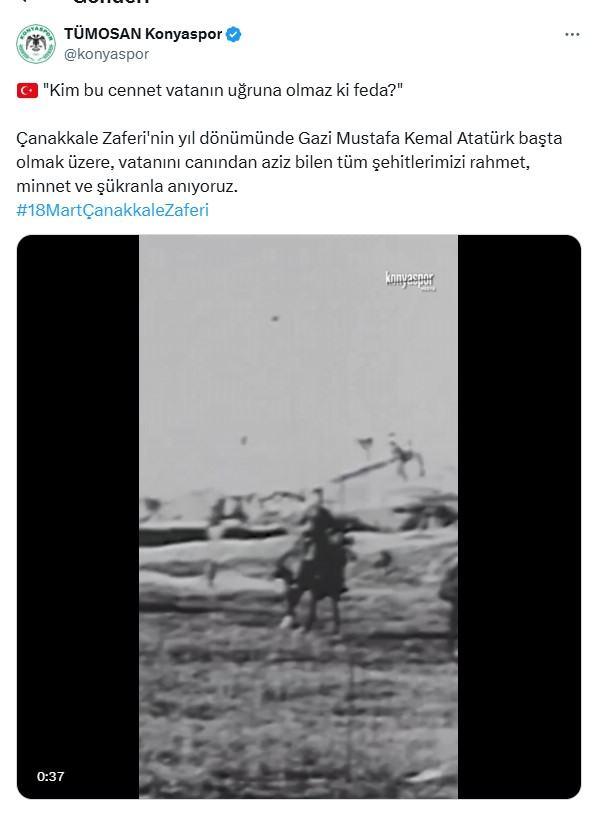Open the three-dot more options menu
593x813 pixels.
572,35
